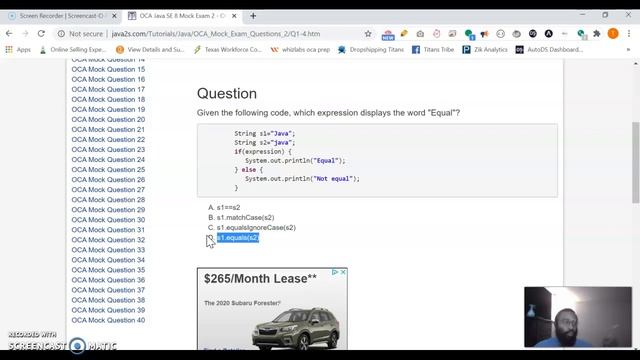Open OCA Mock Question 18 link
The width and height of the screenshot is (640, 360).
click(108, 99)
